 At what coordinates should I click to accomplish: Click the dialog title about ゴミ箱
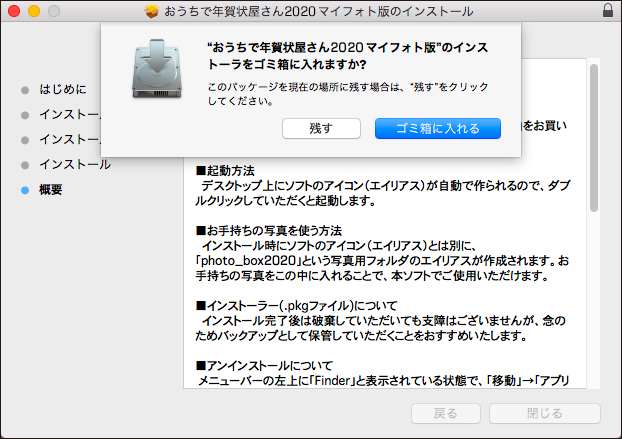(x=347, y=56)
